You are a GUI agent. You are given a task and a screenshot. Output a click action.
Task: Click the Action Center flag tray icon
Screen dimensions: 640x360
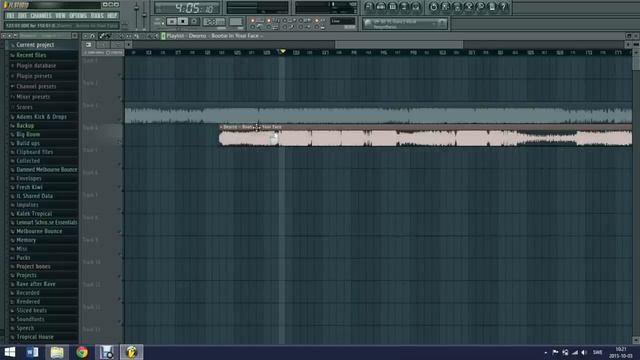click(555, 352)
